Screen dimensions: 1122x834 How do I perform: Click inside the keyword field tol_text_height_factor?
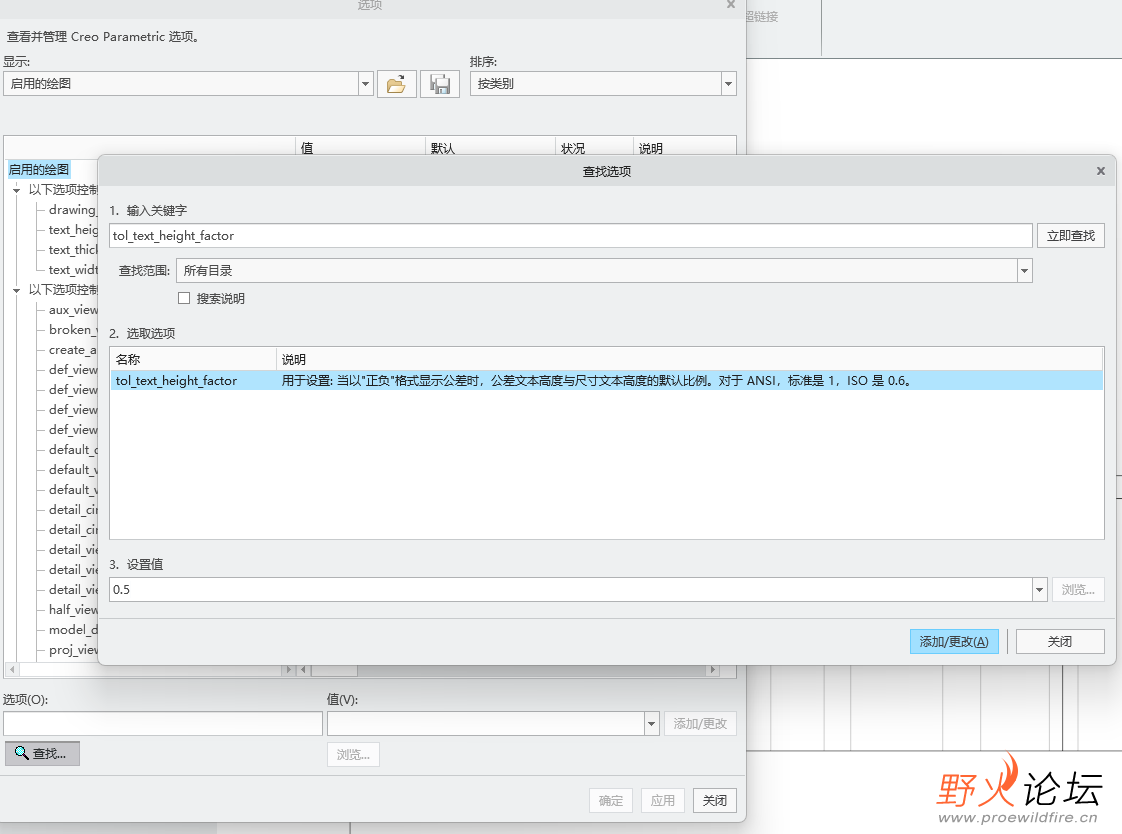(x=570, y=235)
